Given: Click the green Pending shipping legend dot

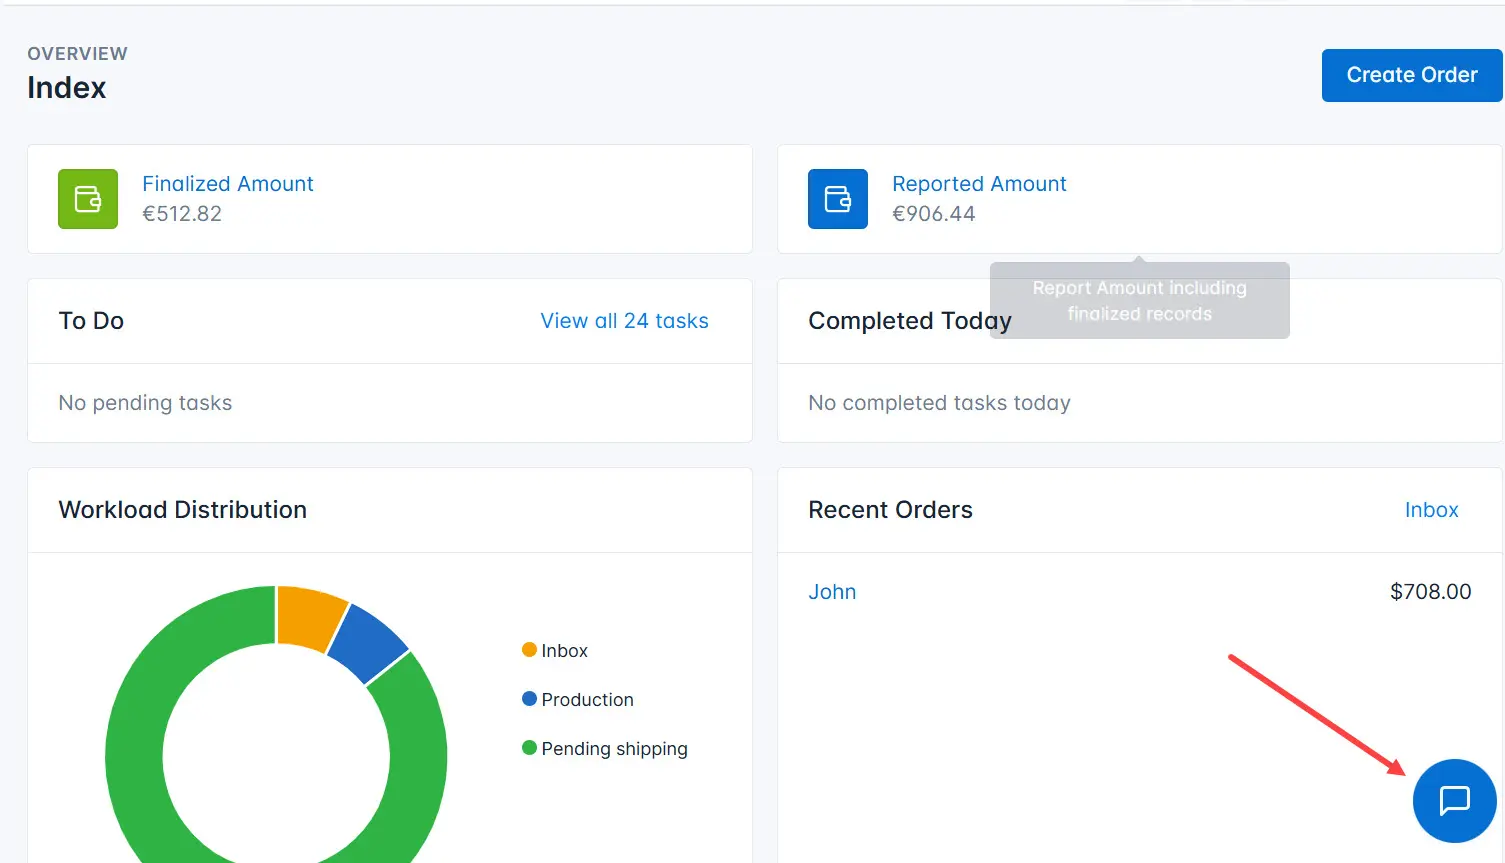Looking at the screenshot, I should pyautogui.click(x=529, y=748).
